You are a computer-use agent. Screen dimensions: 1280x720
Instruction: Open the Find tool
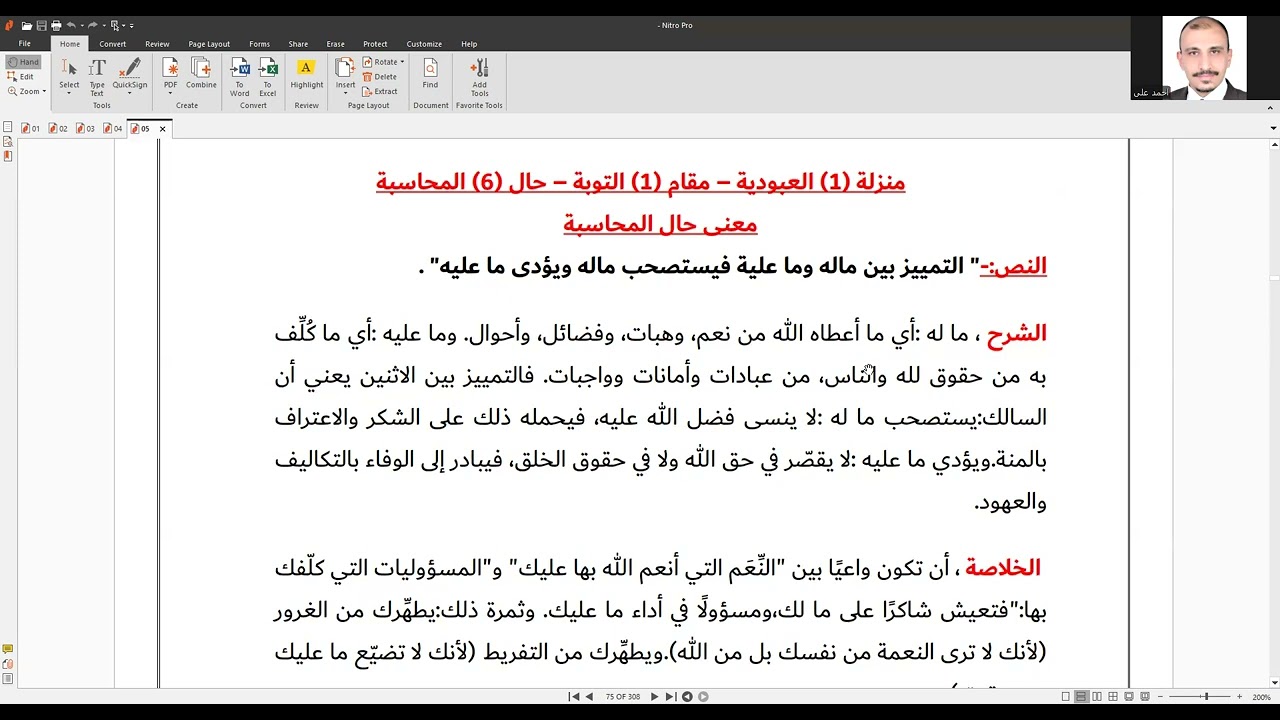pos(430,73)
